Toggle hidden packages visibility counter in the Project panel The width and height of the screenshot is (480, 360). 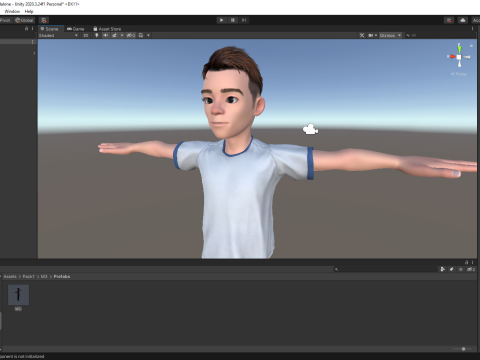tap(471, 269)
